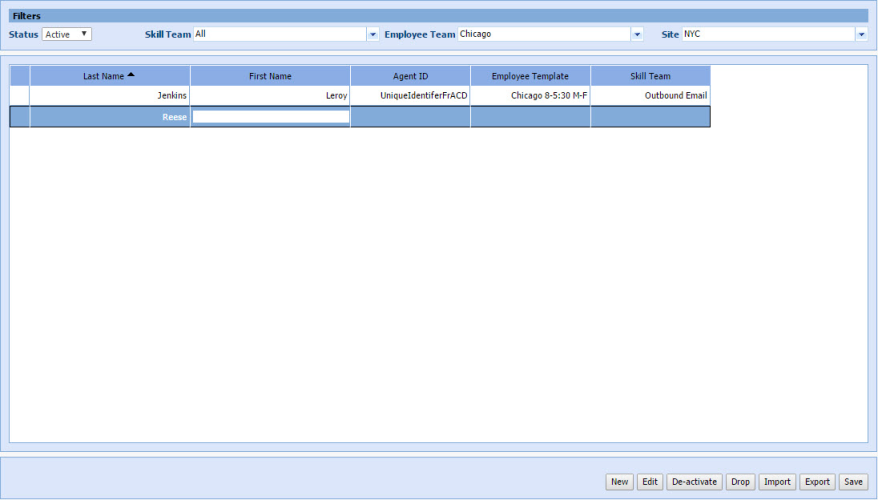
Task: Save changes with the Save button
Action: click(853, 482)
